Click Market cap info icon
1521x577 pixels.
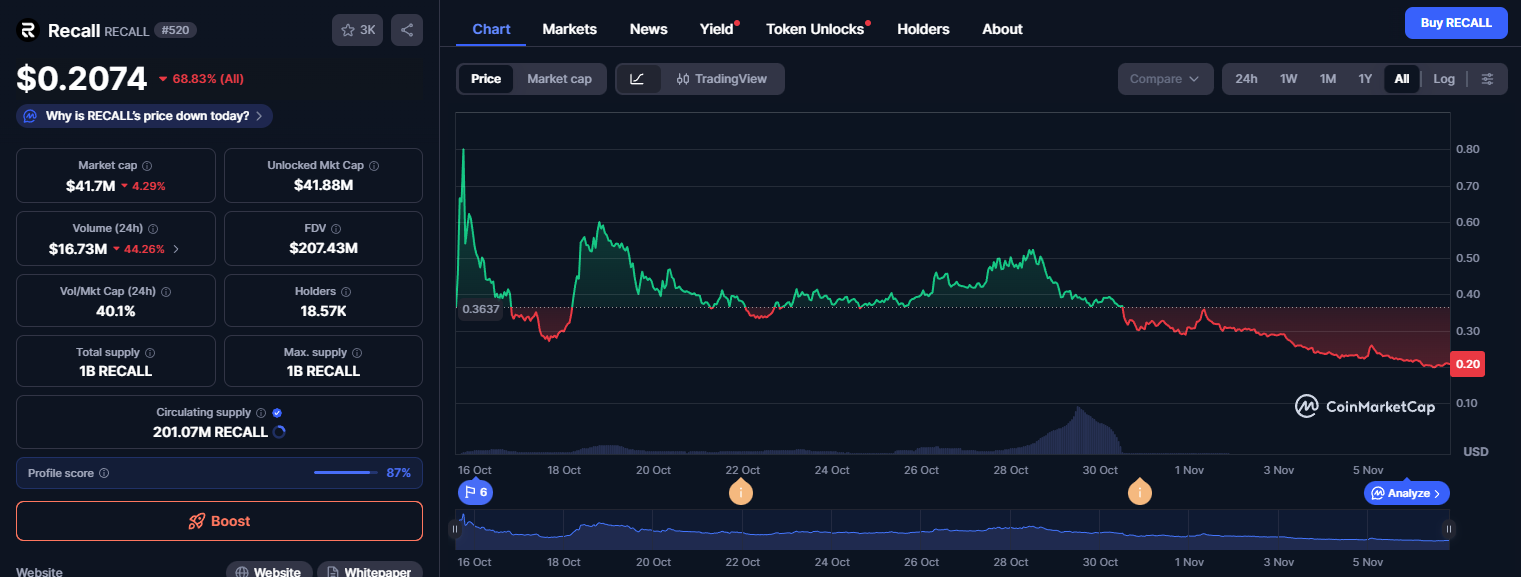pyautogui.click(x=147, y=166)
